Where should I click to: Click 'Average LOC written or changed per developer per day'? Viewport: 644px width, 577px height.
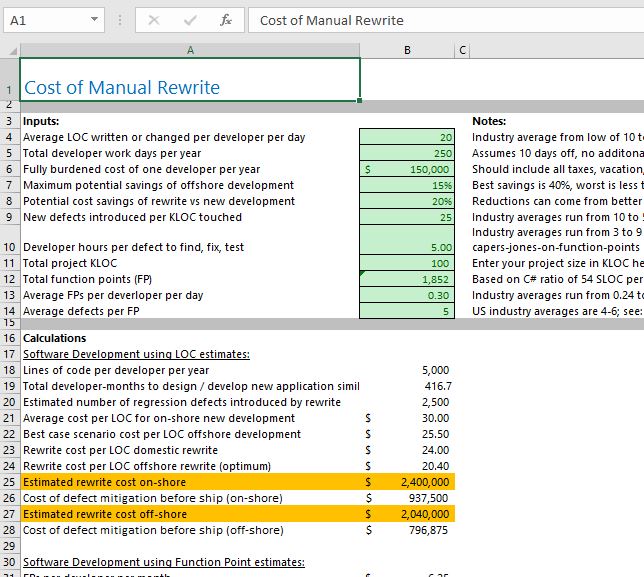point(164,137)
